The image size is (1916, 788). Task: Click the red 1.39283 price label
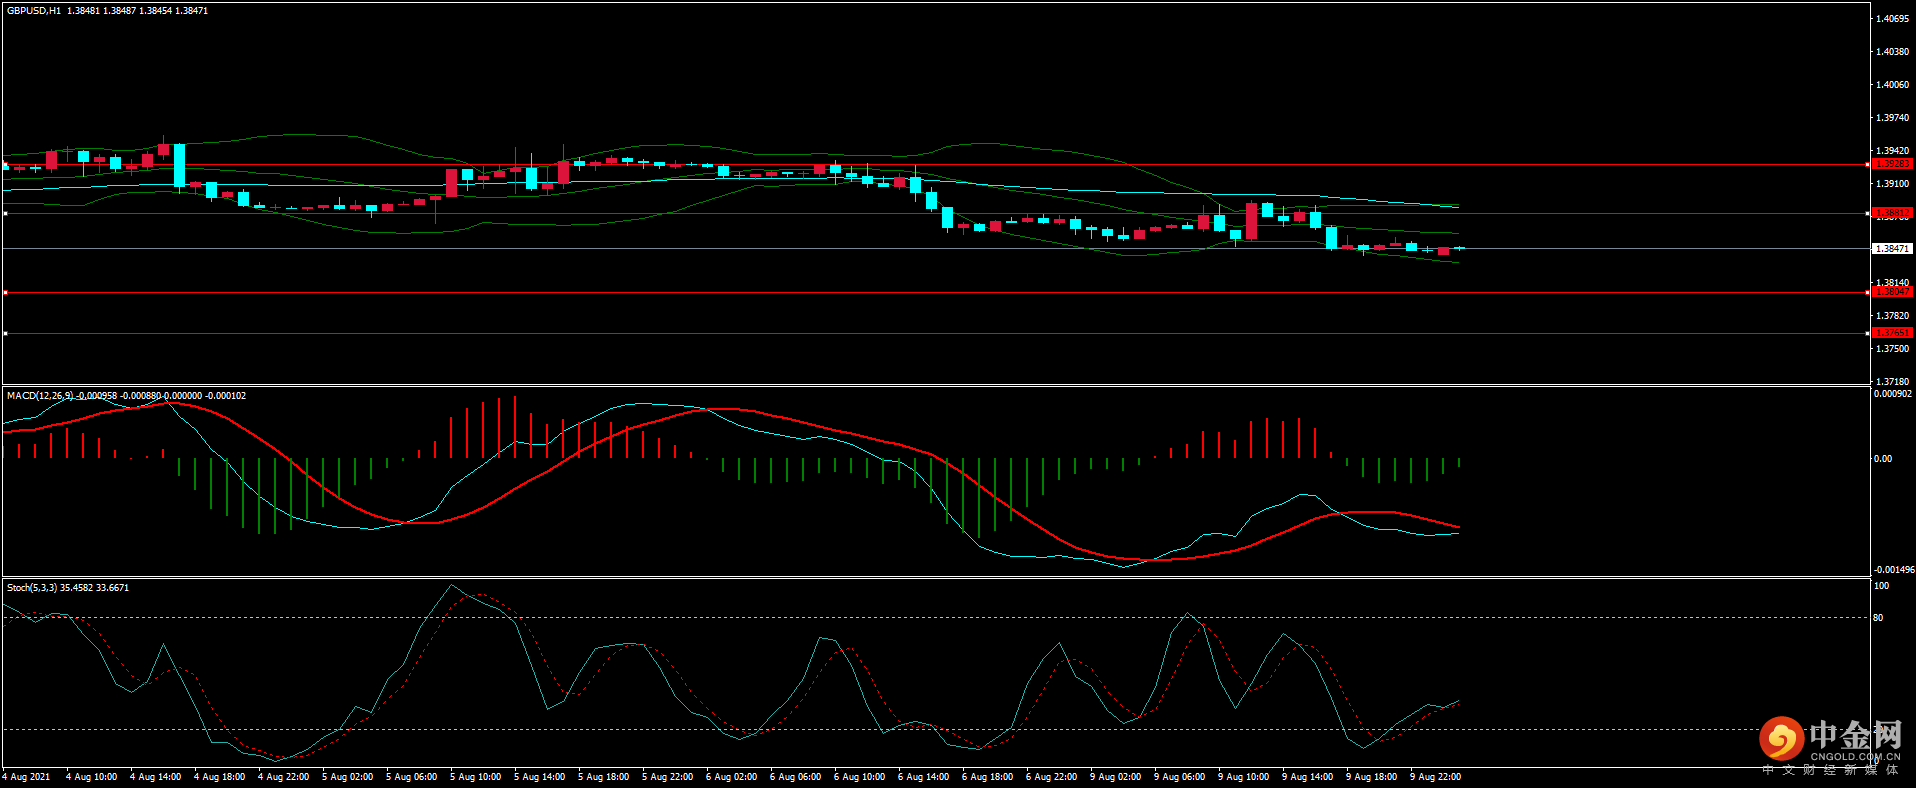click(1892, 164)
